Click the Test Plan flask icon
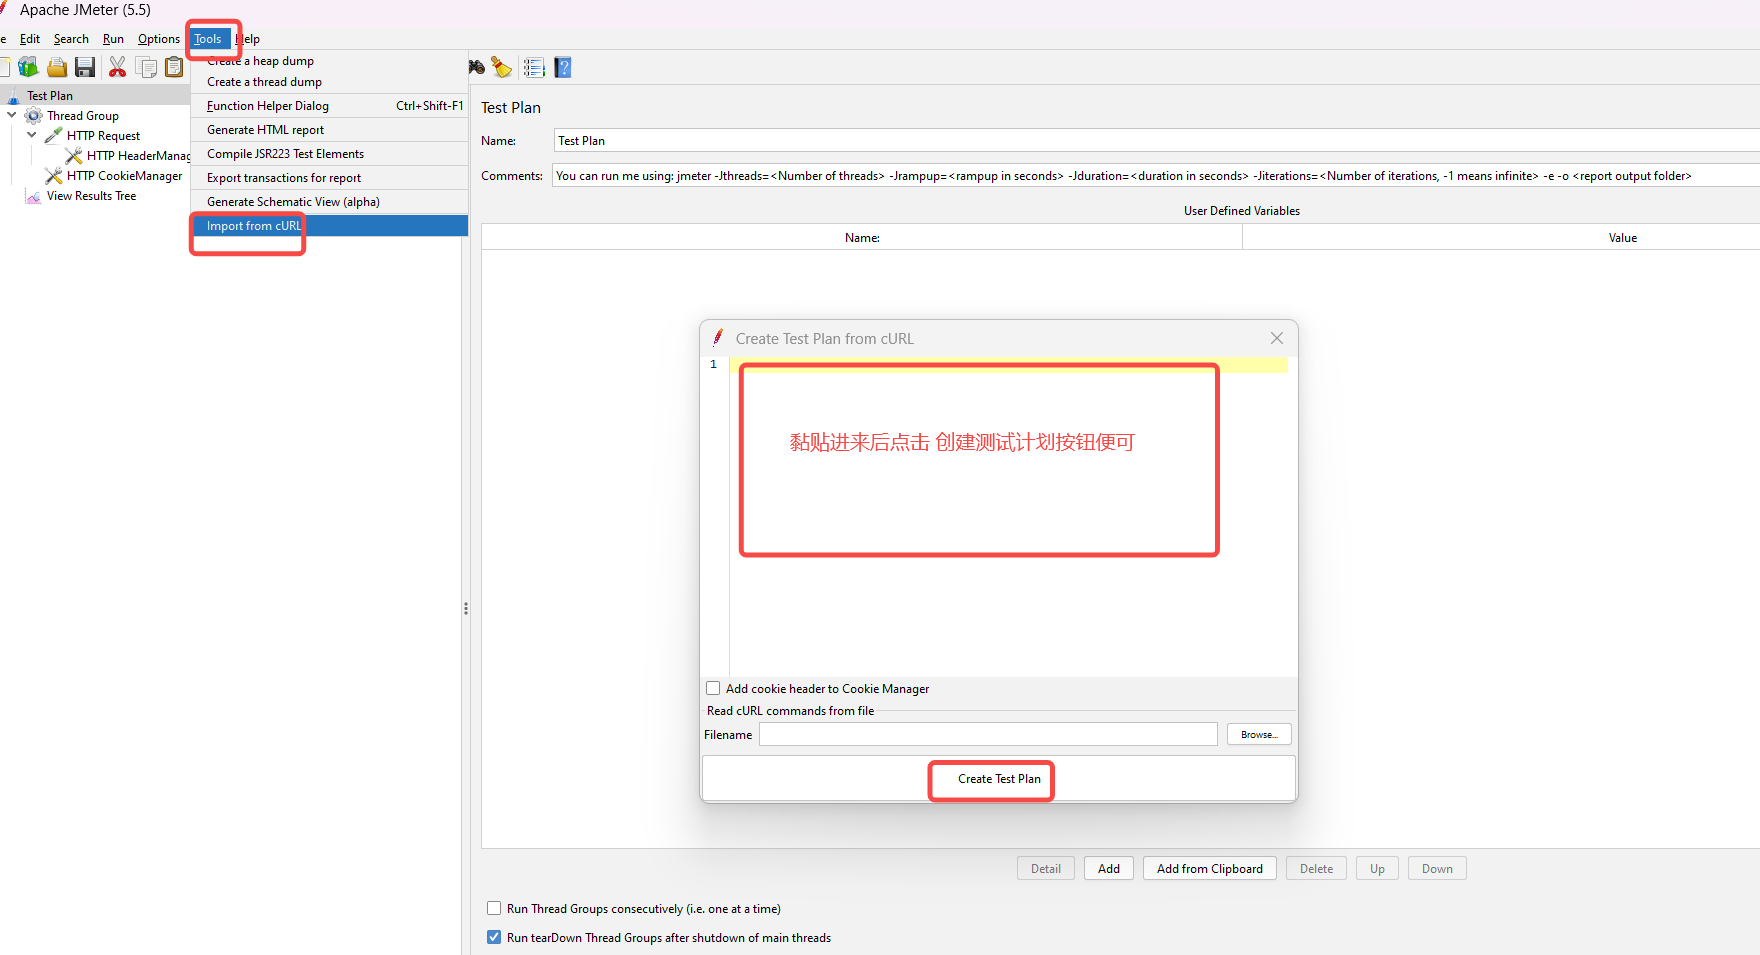 (13, 96)
